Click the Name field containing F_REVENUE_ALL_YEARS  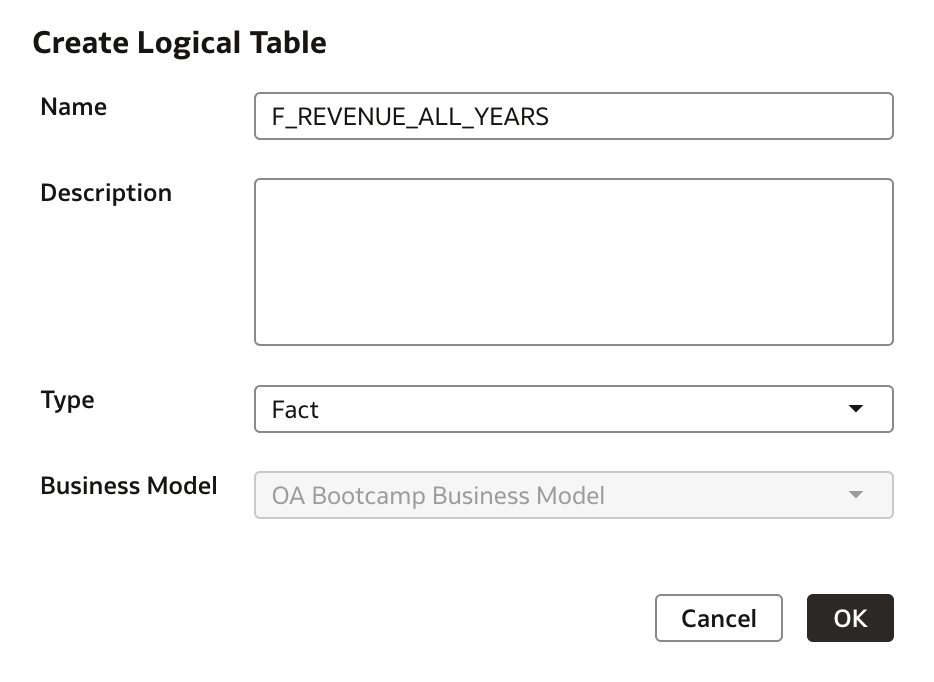point(574,116)
